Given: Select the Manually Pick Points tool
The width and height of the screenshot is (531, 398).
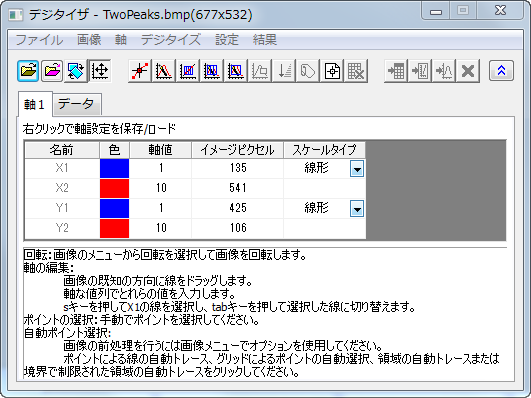Looking at the screenshot, I should [140, 71].
